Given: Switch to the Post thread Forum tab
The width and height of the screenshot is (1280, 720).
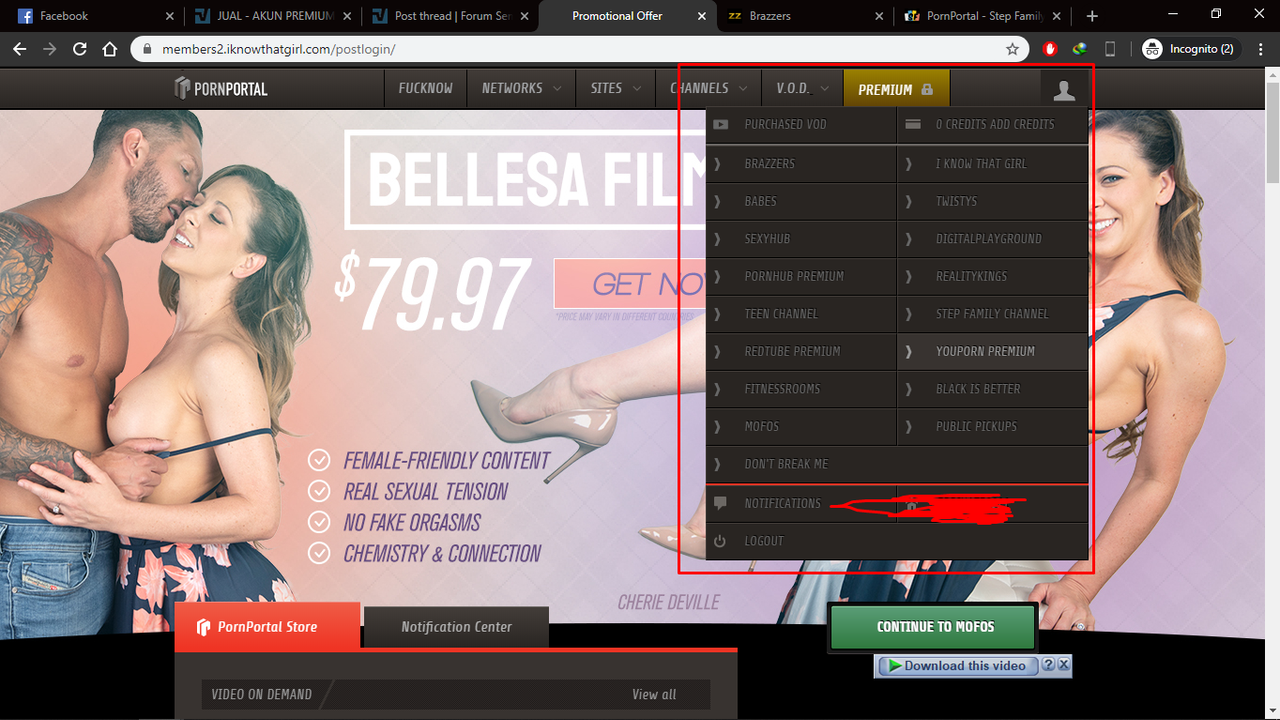Looking at the screenshot, I should [x=450, y=16].
